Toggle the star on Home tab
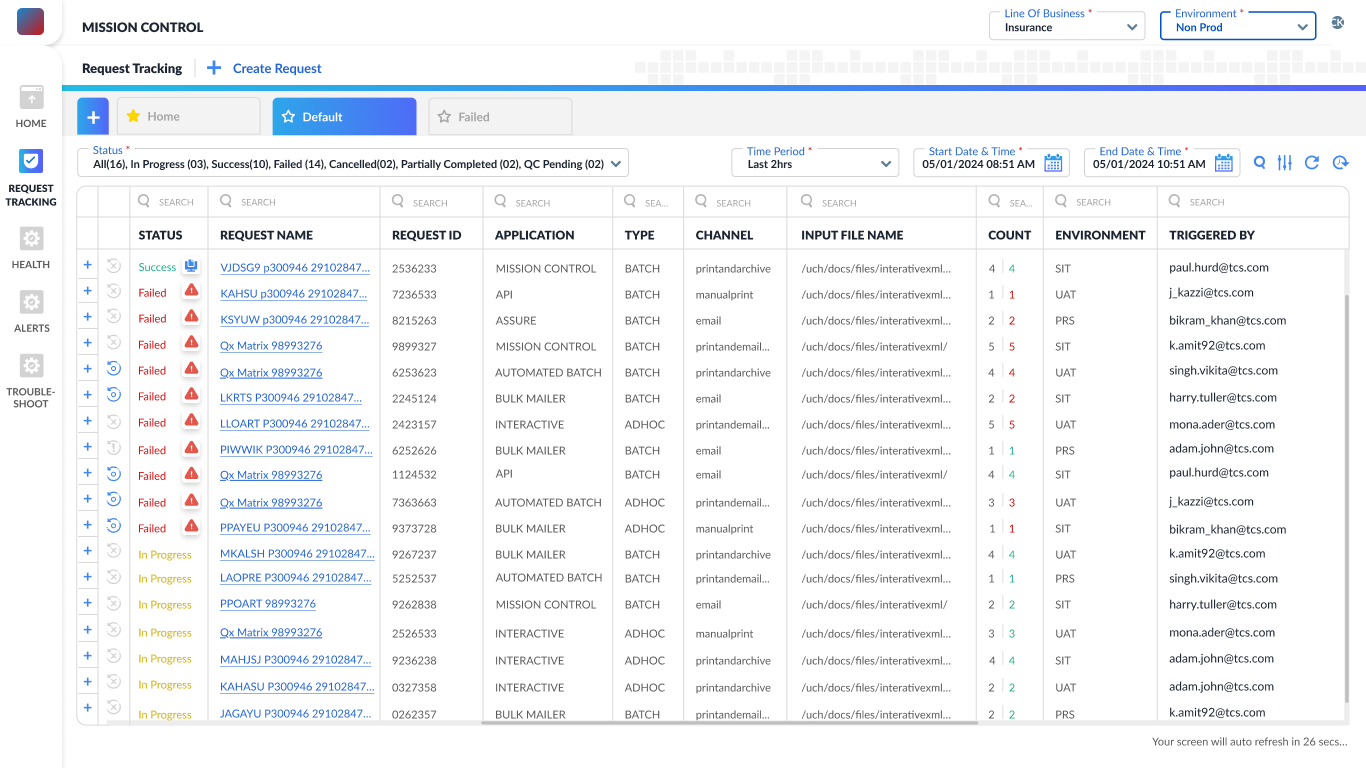 133,117
